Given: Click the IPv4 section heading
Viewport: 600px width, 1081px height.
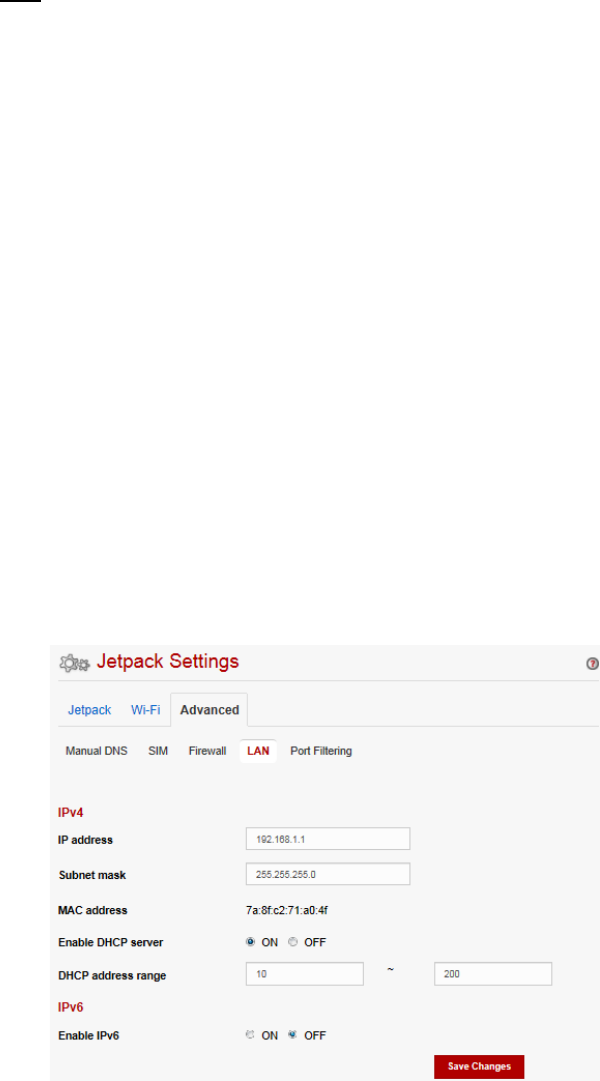Looking at the screenshot, I should pos(70,813).
